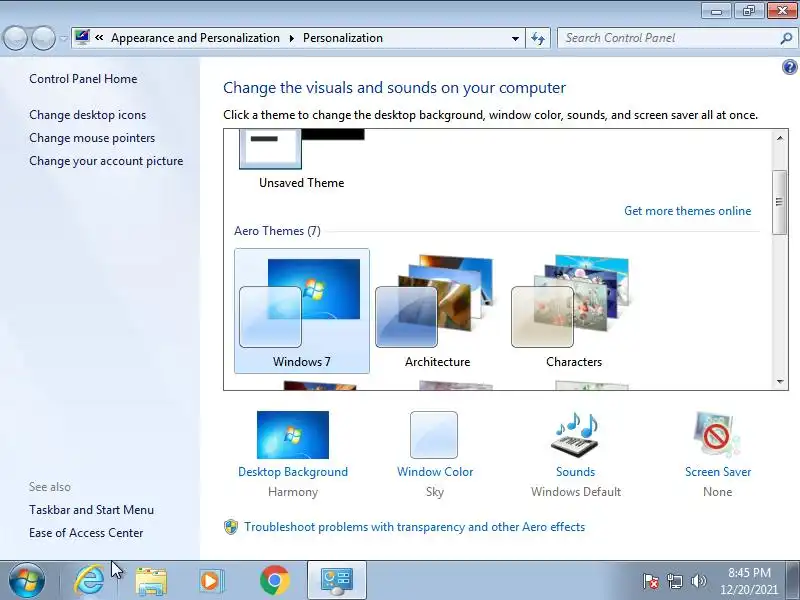Open Control Panel Home link

83,79
